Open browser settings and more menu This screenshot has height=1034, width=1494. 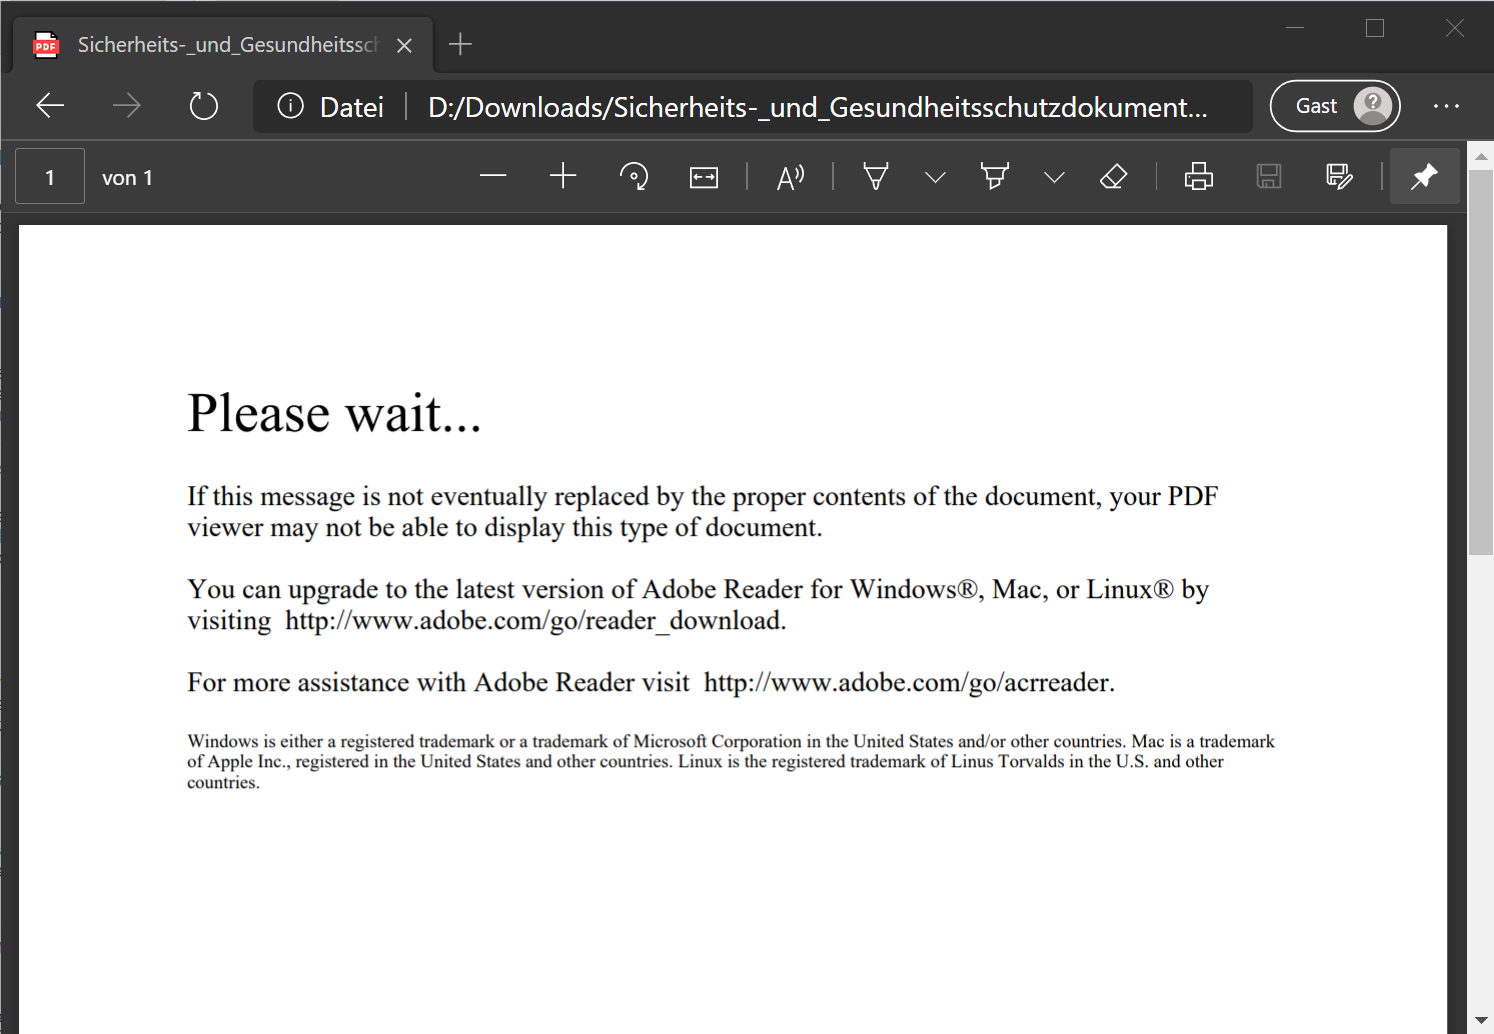point(1446,106)
